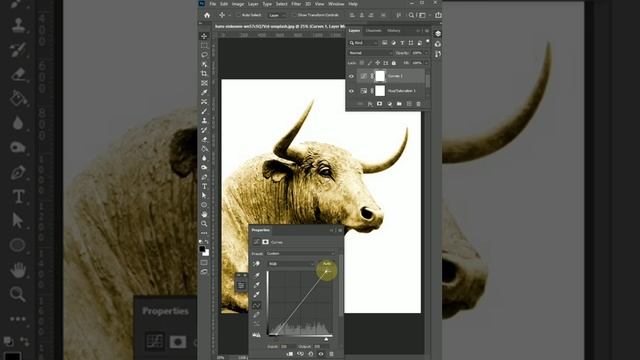
Task: Open the Normal blend mode dropdown
Action: tap(370, 53)
